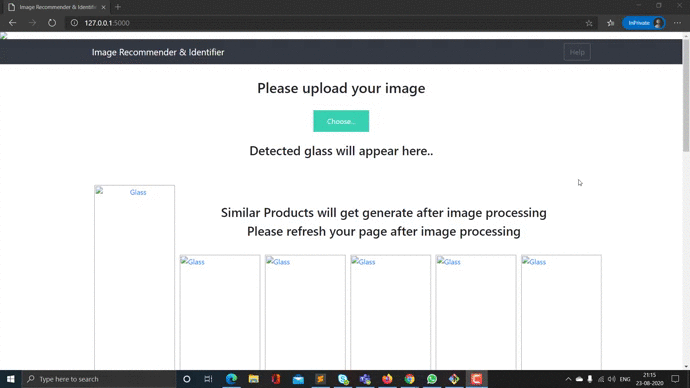Screen dimensions: 690x388
Task: Open the clock and date 23-08-2020
Action: [x=650, y=379]
